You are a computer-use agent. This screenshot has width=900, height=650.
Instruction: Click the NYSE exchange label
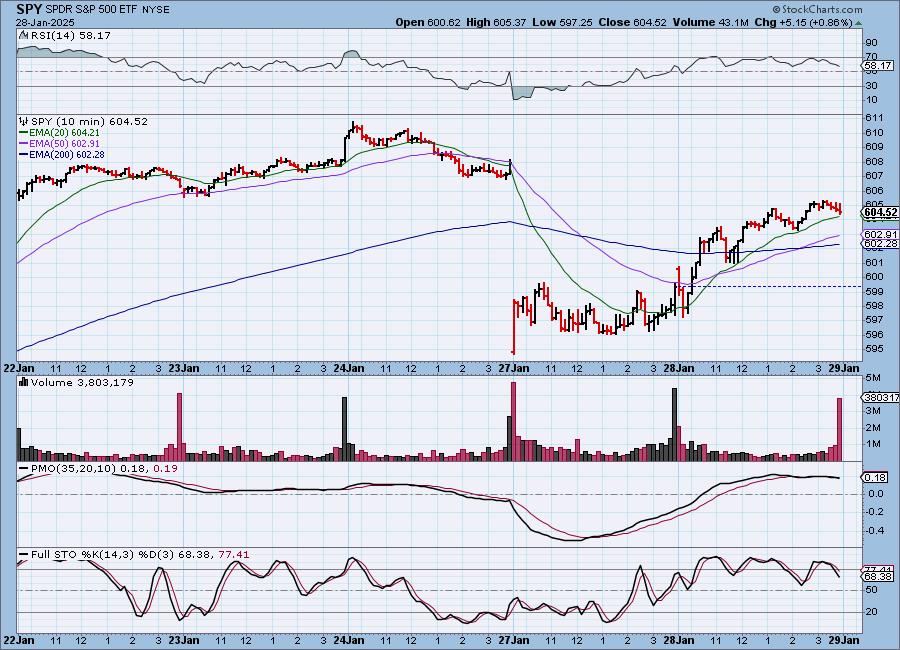pos(155,10)
